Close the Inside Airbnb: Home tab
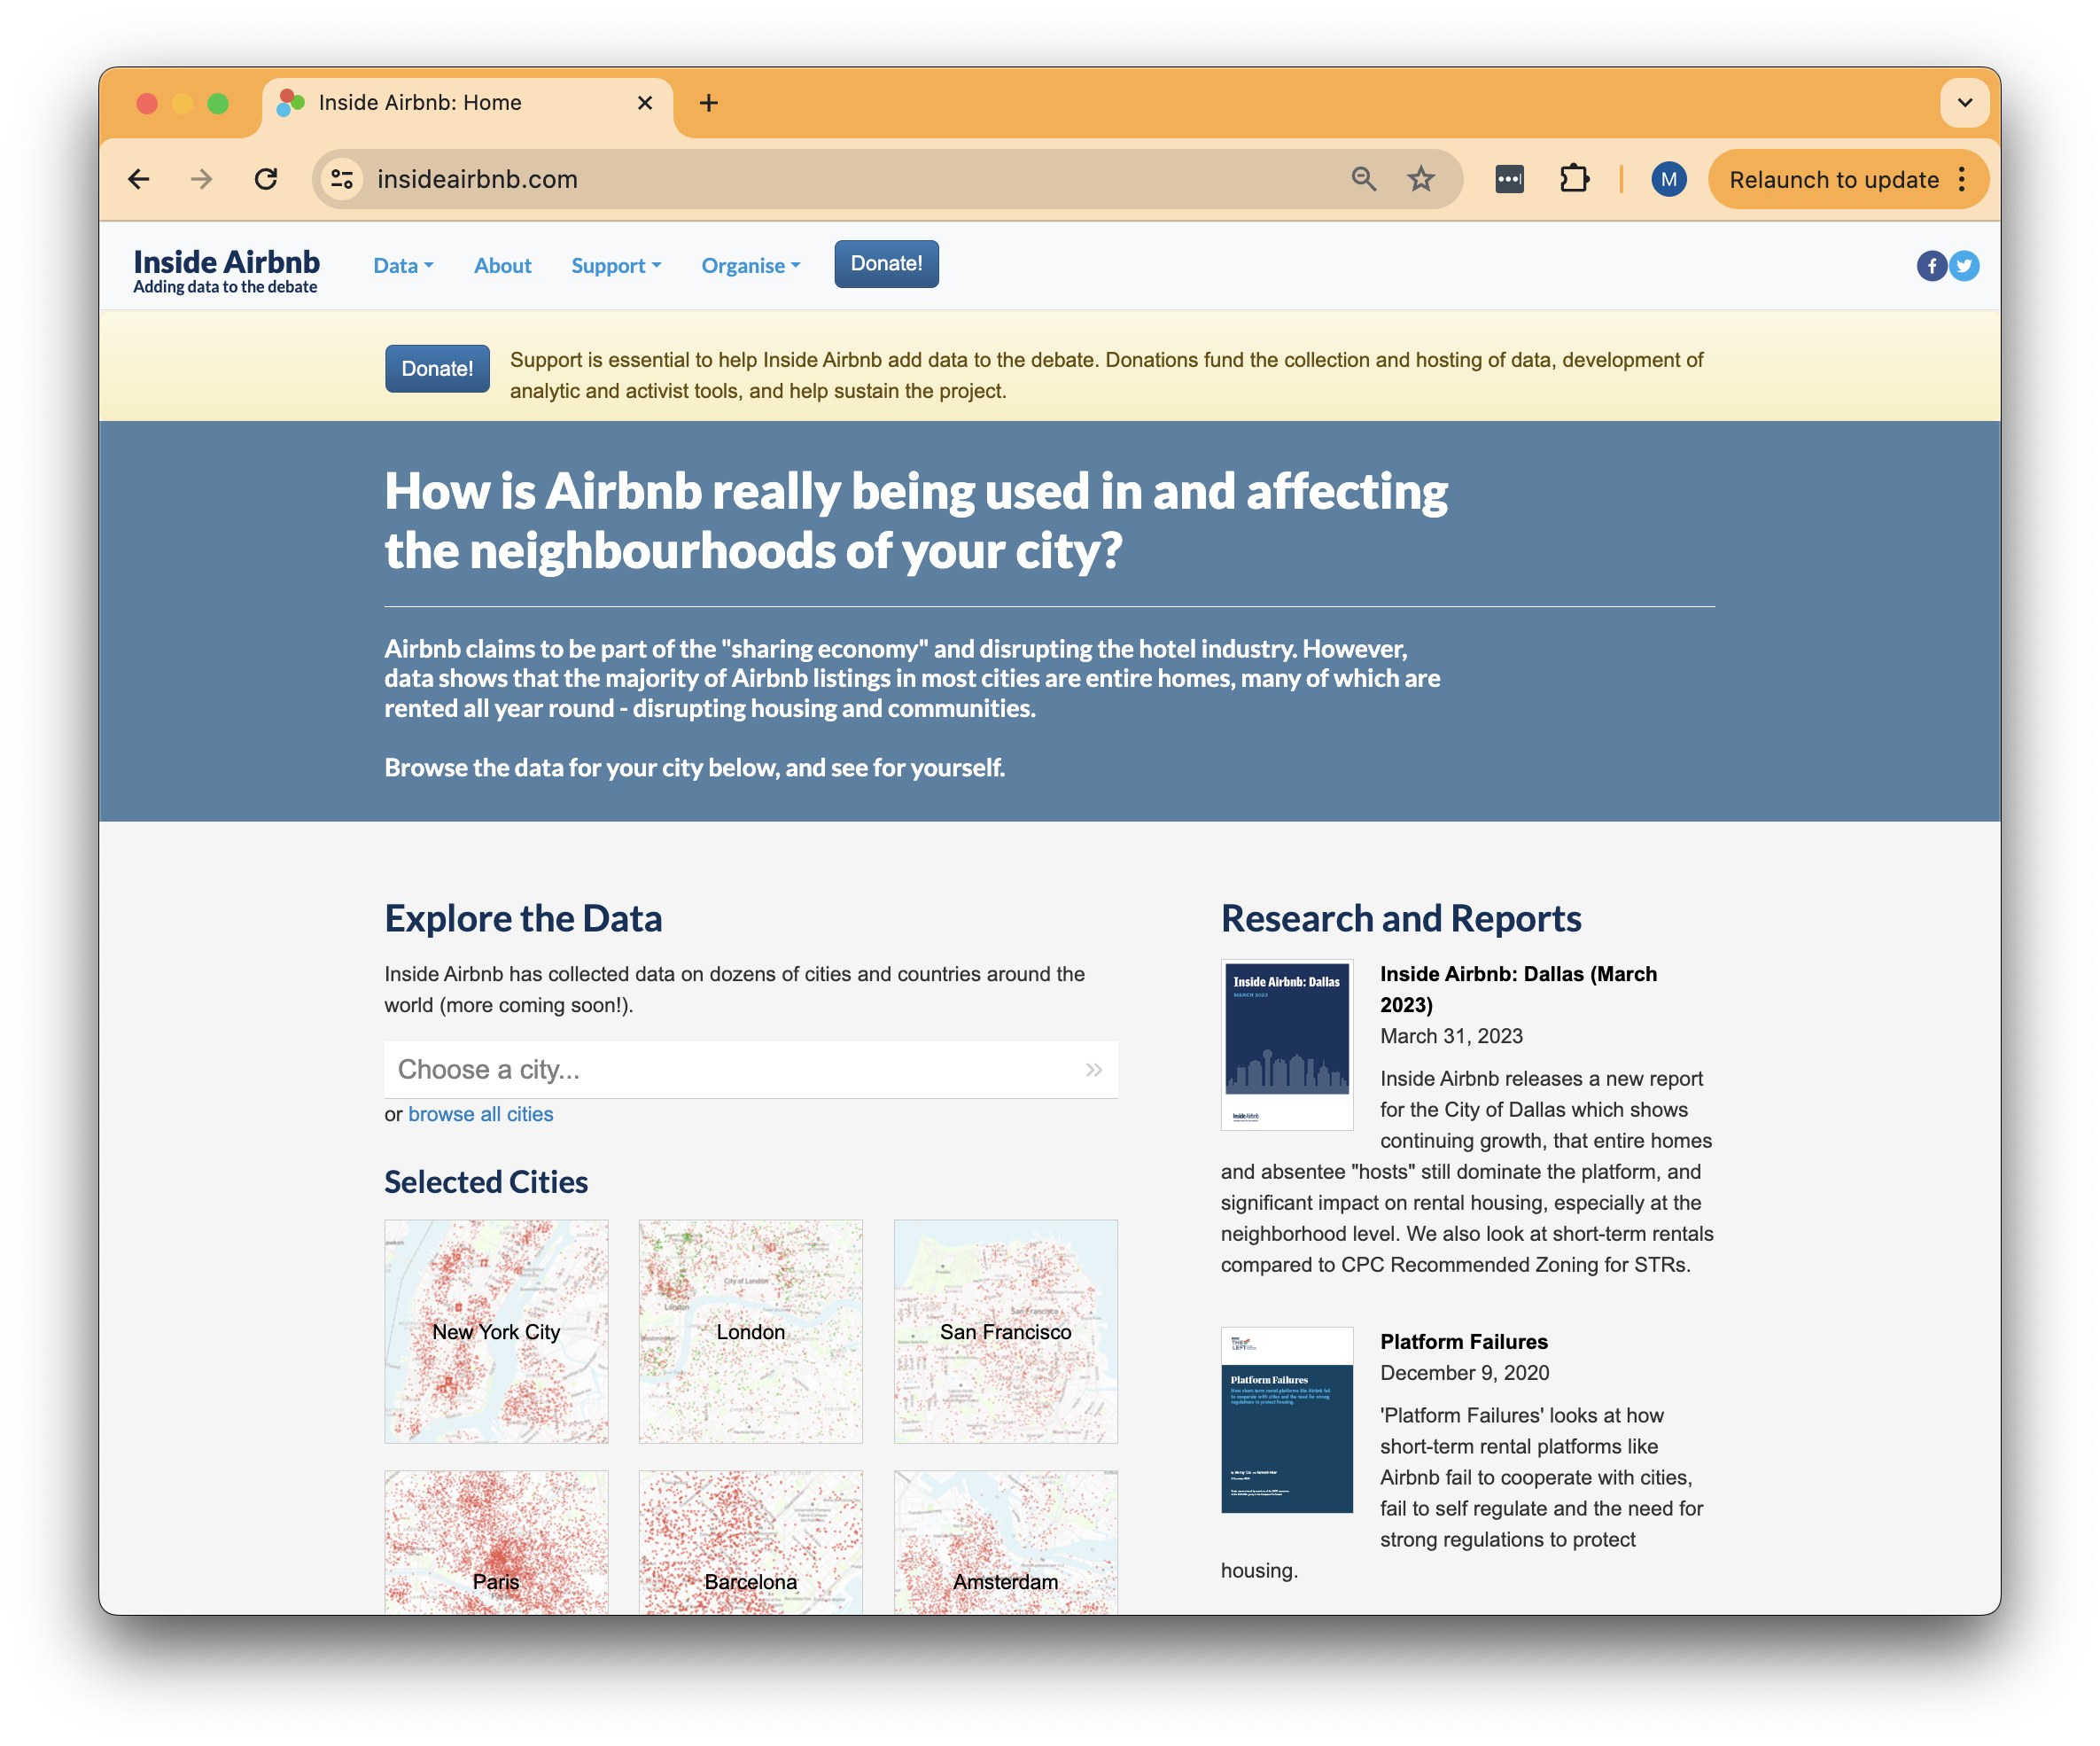Screen dimensions: 2100x1746 (x=645, y=103)
